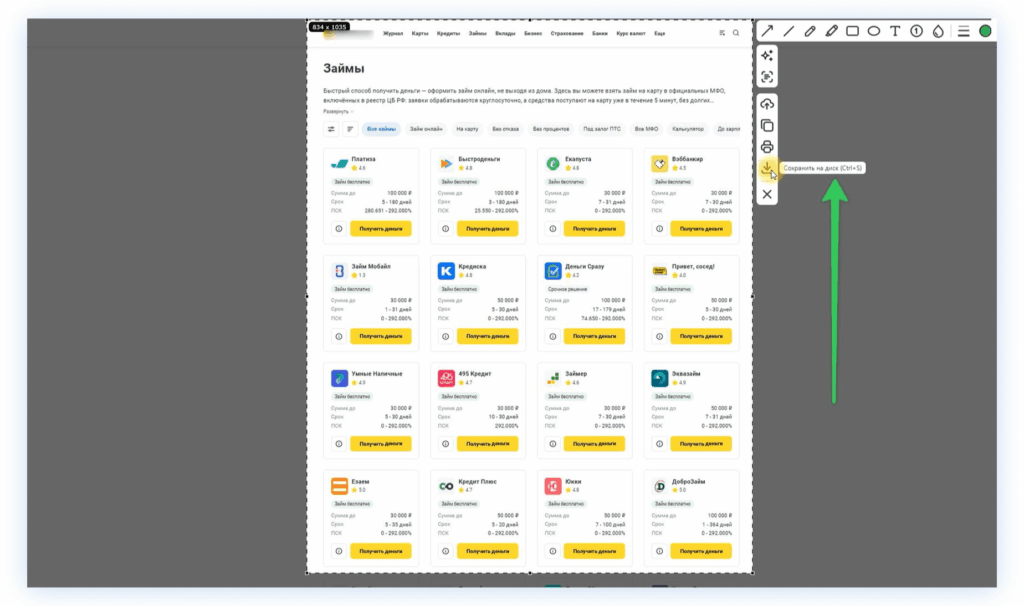Image resolution: width=1024 pixels, height=606 pixels.
Task: Go to the Кредиты section
Action: click(448, 33)
